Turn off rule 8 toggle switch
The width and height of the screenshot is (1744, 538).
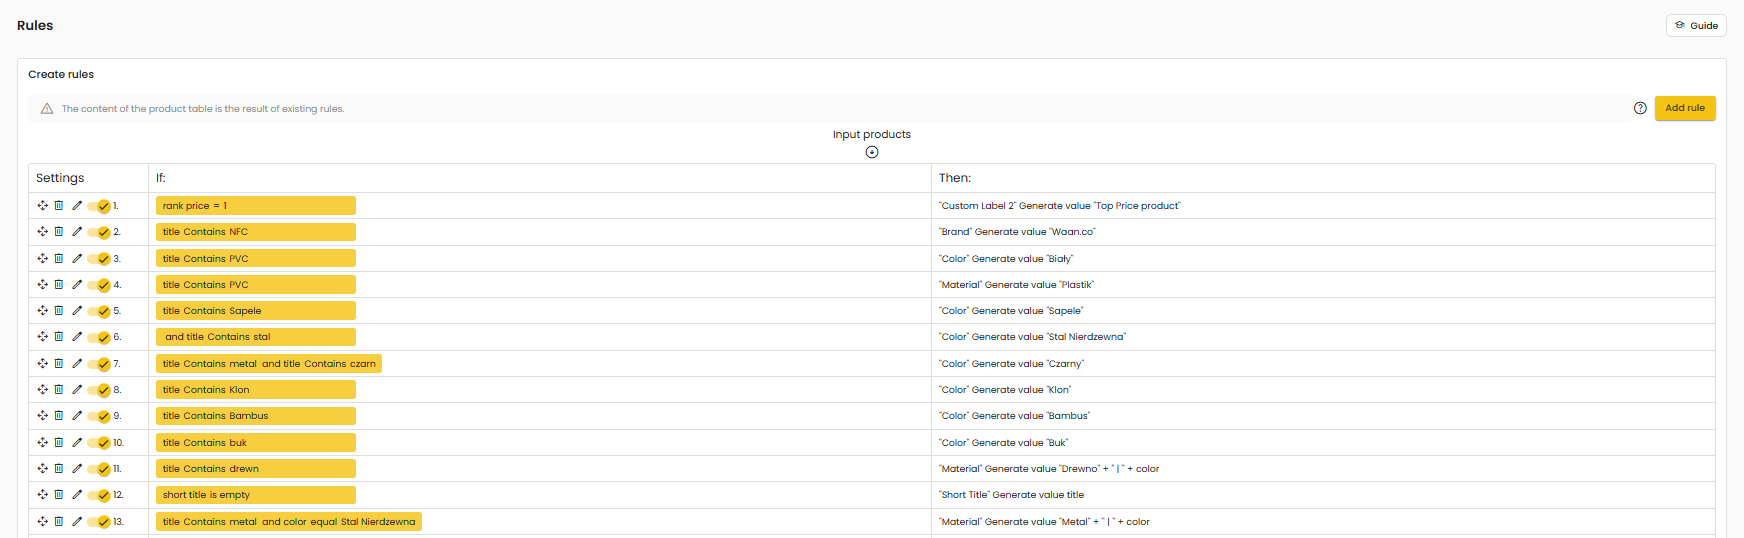tap(99, 390)
